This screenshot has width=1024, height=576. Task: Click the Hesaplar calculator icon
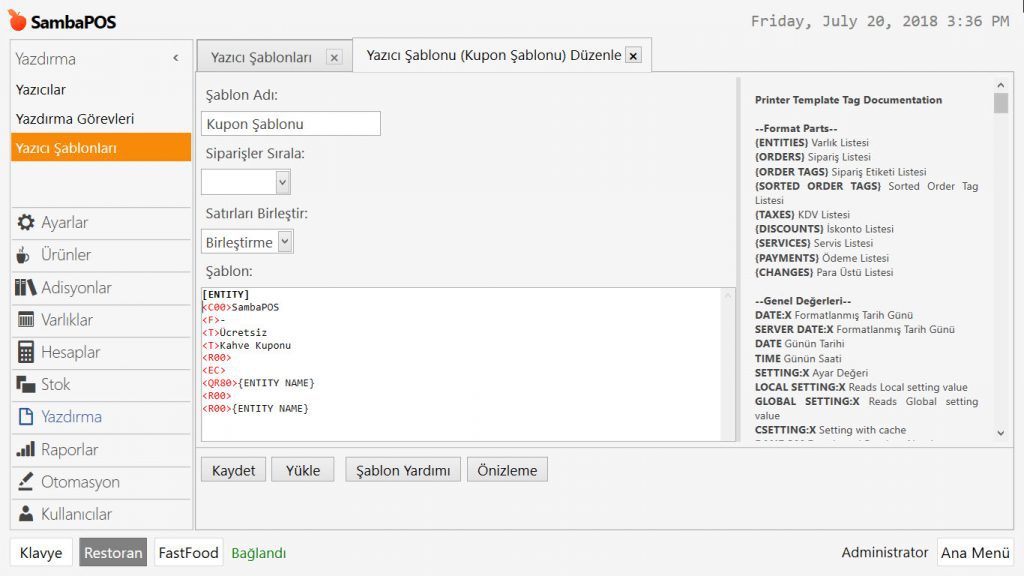click(x=26, y=352)
